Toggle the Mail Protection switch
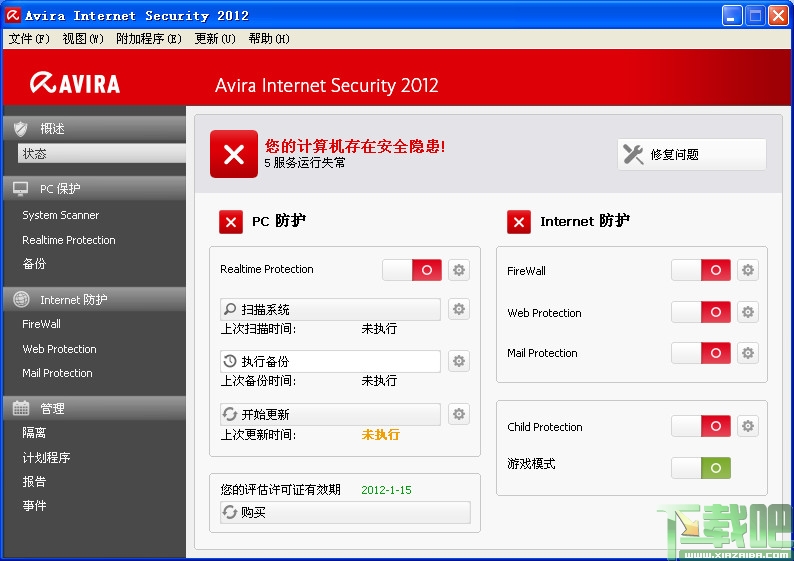Image resolution: width=794 pixels, height=561 pixels. 701,353
